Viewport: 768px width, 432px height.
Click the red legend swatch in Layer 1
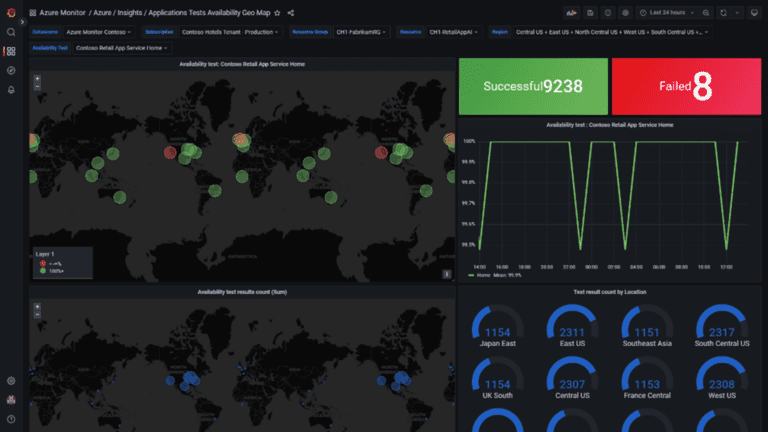[x=43, y=264]
